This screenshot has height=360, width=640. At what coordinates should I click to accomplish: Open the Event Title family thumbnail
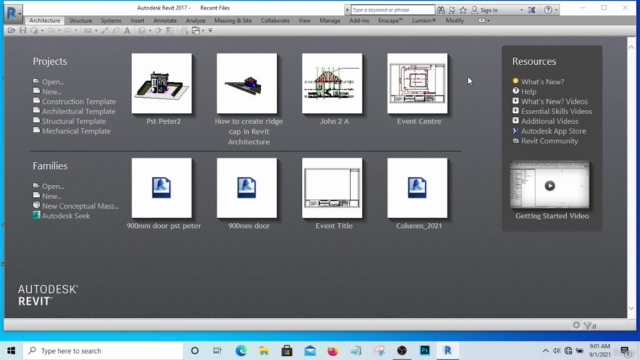332,188
